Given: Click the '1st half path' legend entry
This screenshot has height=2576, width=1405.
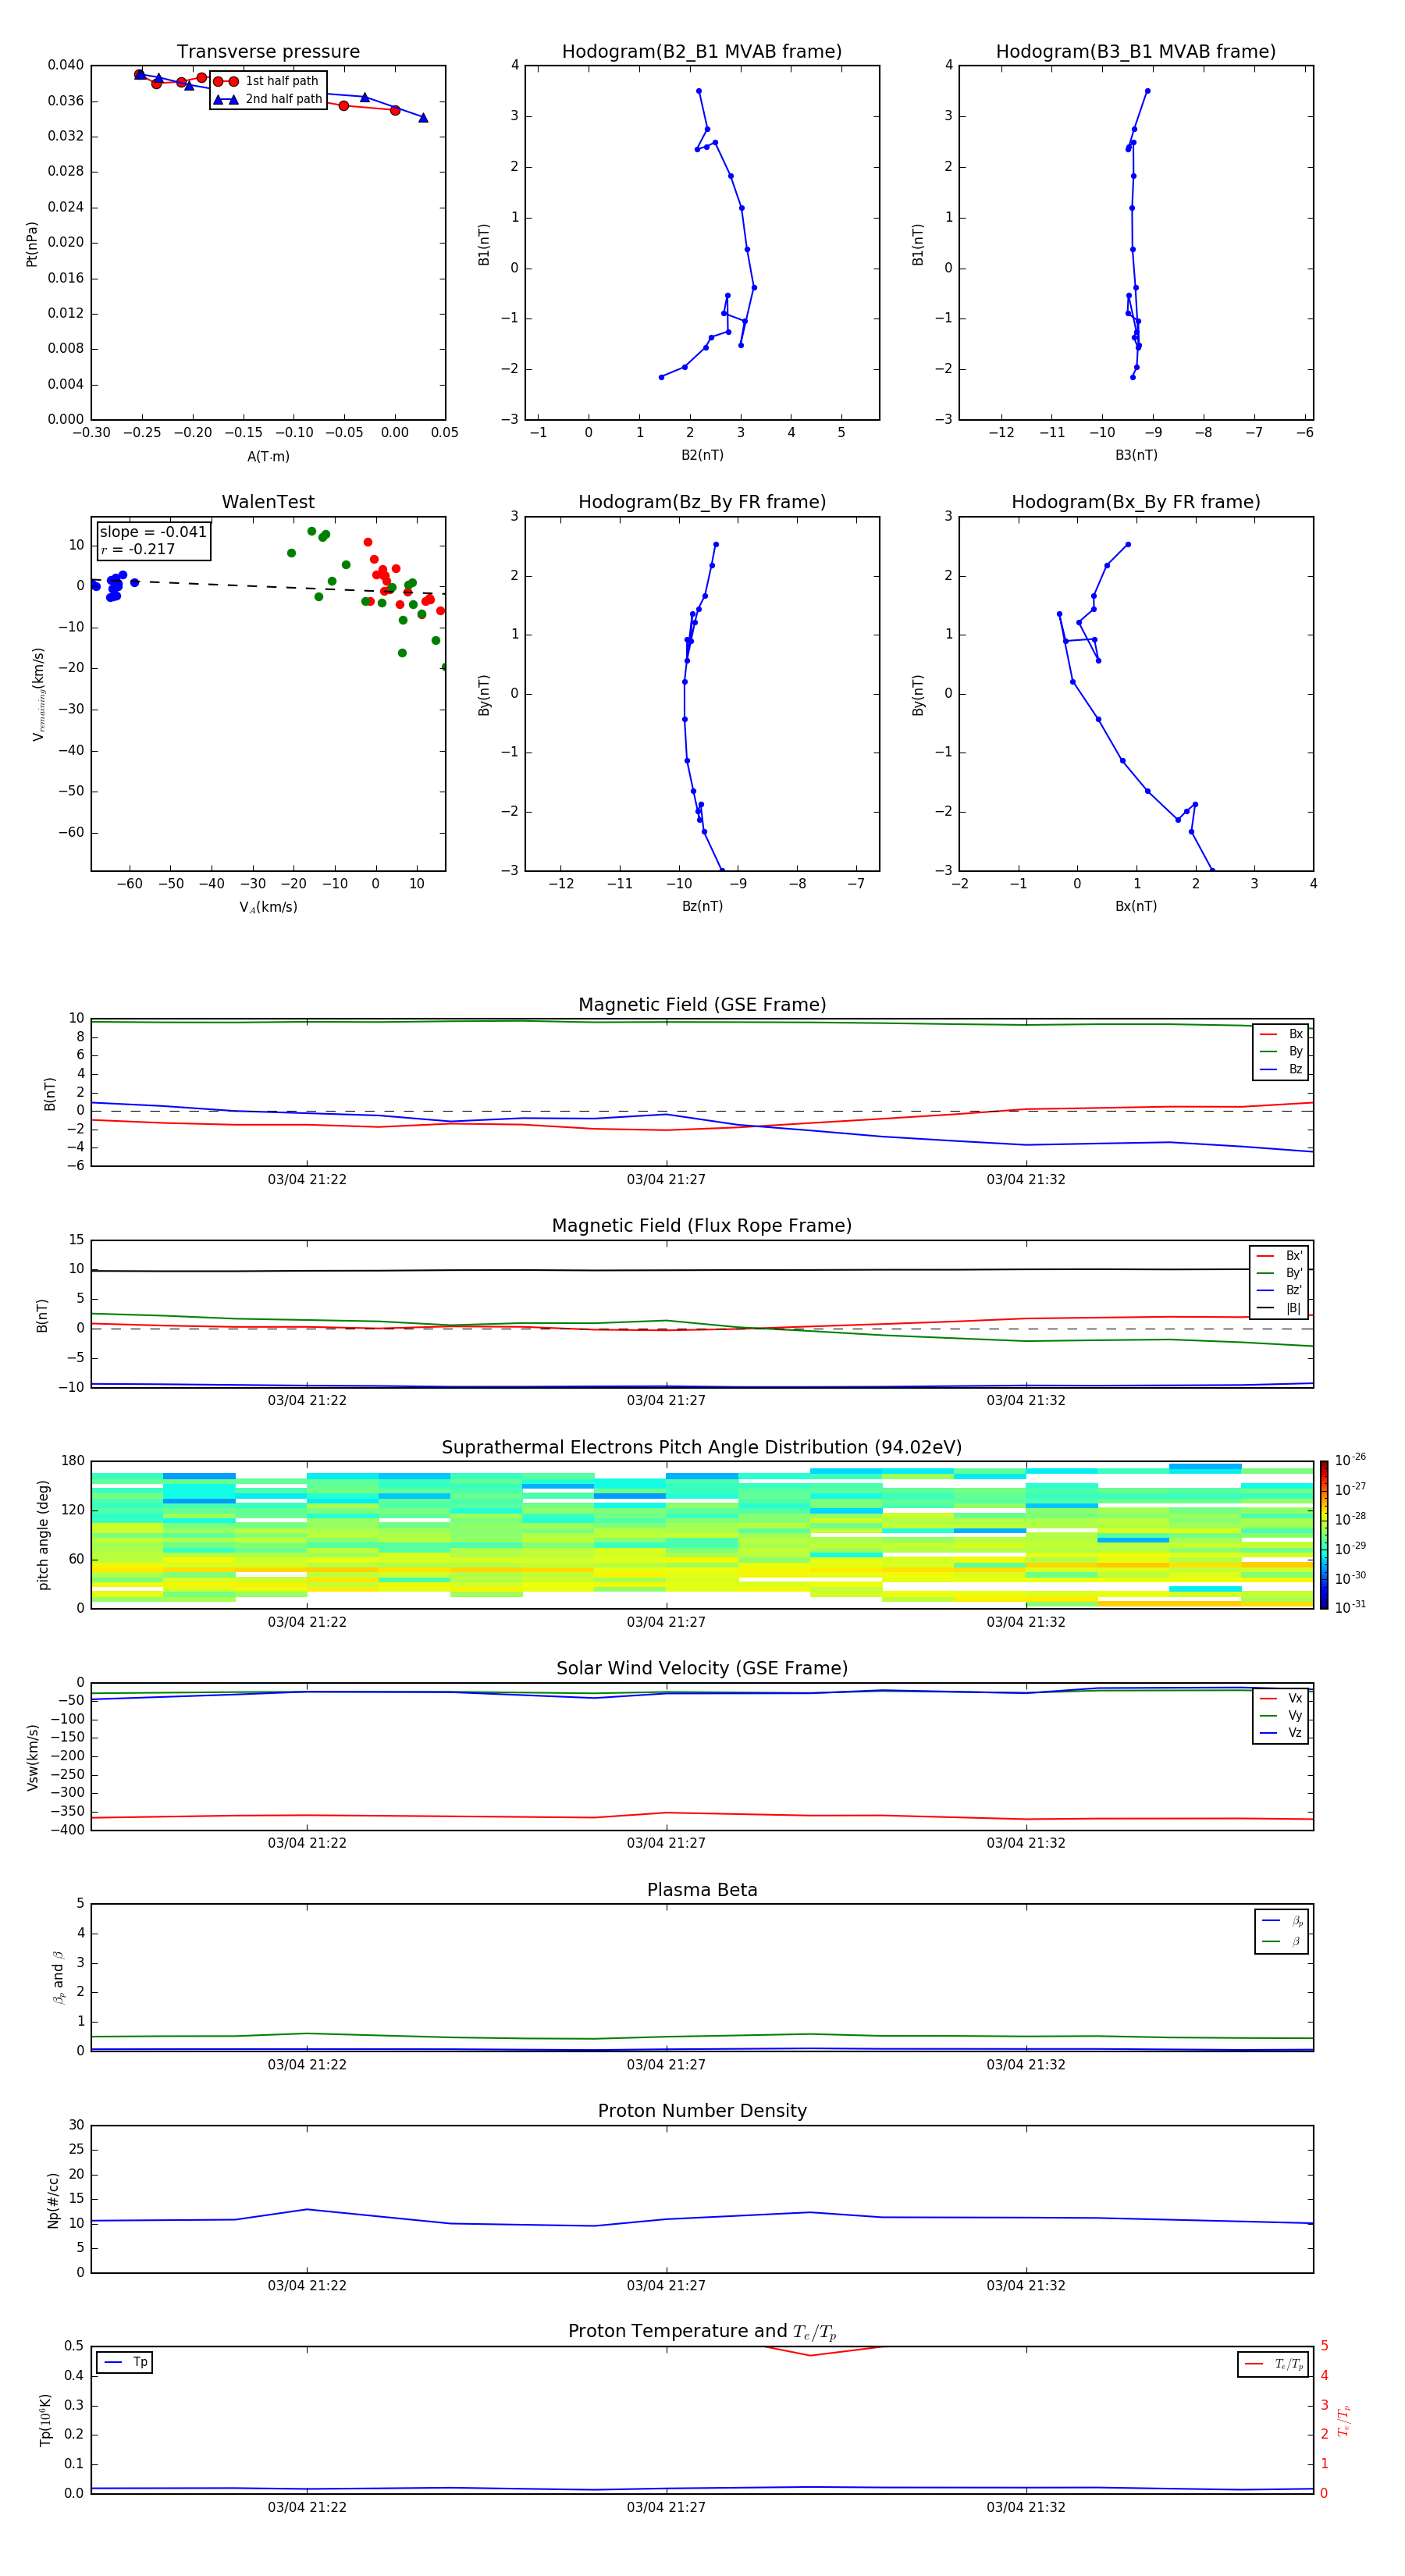Looking at the screenshot, I should (267, 81).
